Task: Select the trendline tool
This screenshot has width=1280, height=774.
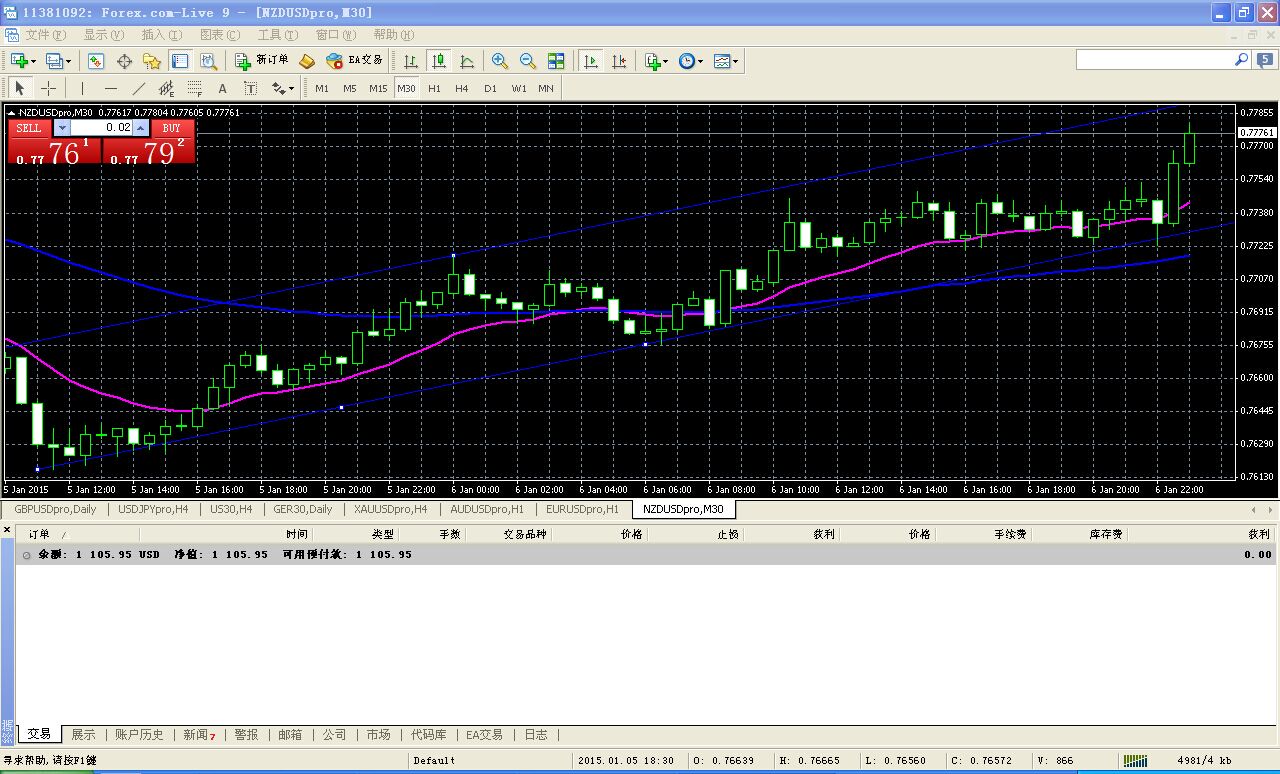Action: click(x=139, y=88)
